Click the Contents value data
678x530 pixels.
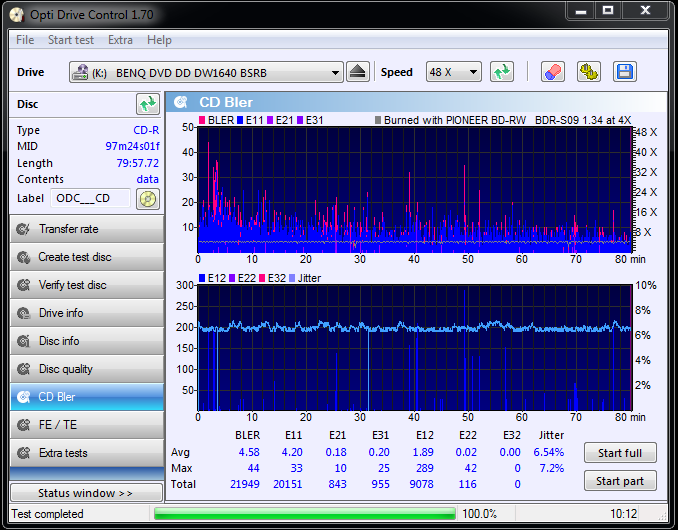pyautogui.click(x=147, y=179)
